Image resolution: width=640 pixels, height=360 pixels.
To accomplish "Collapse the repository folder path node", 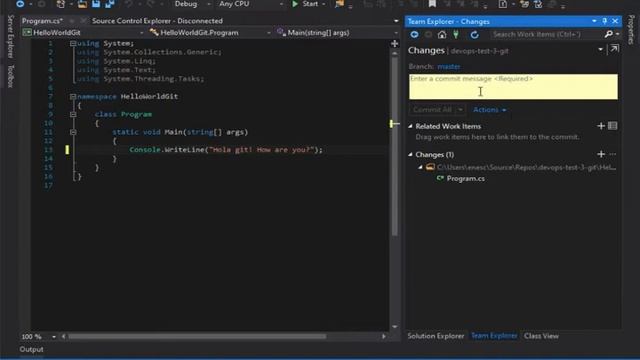I will pyautogui.click(x=420, y=167).
